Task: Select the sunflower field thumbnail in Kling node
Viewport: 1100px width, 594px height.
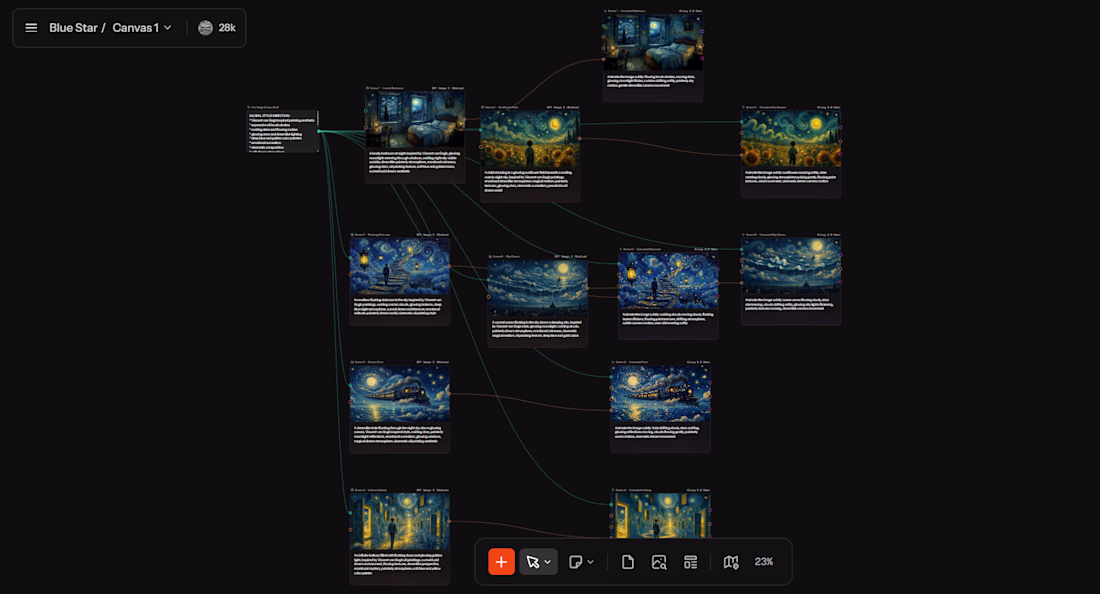Action: point(791,139)
